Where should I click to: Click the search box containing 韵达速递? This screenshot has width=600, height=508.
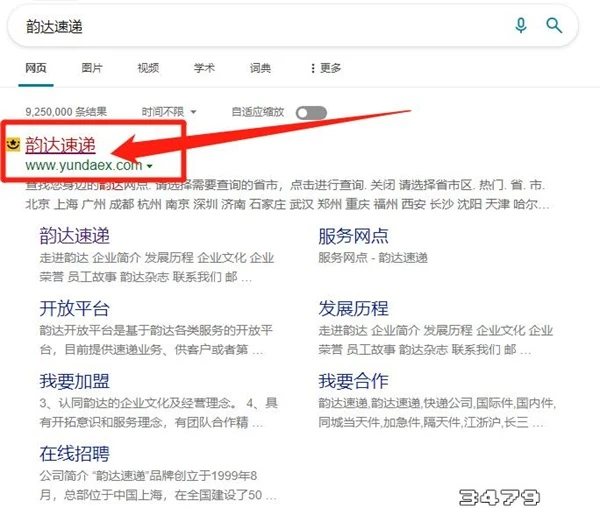[250, 25]
